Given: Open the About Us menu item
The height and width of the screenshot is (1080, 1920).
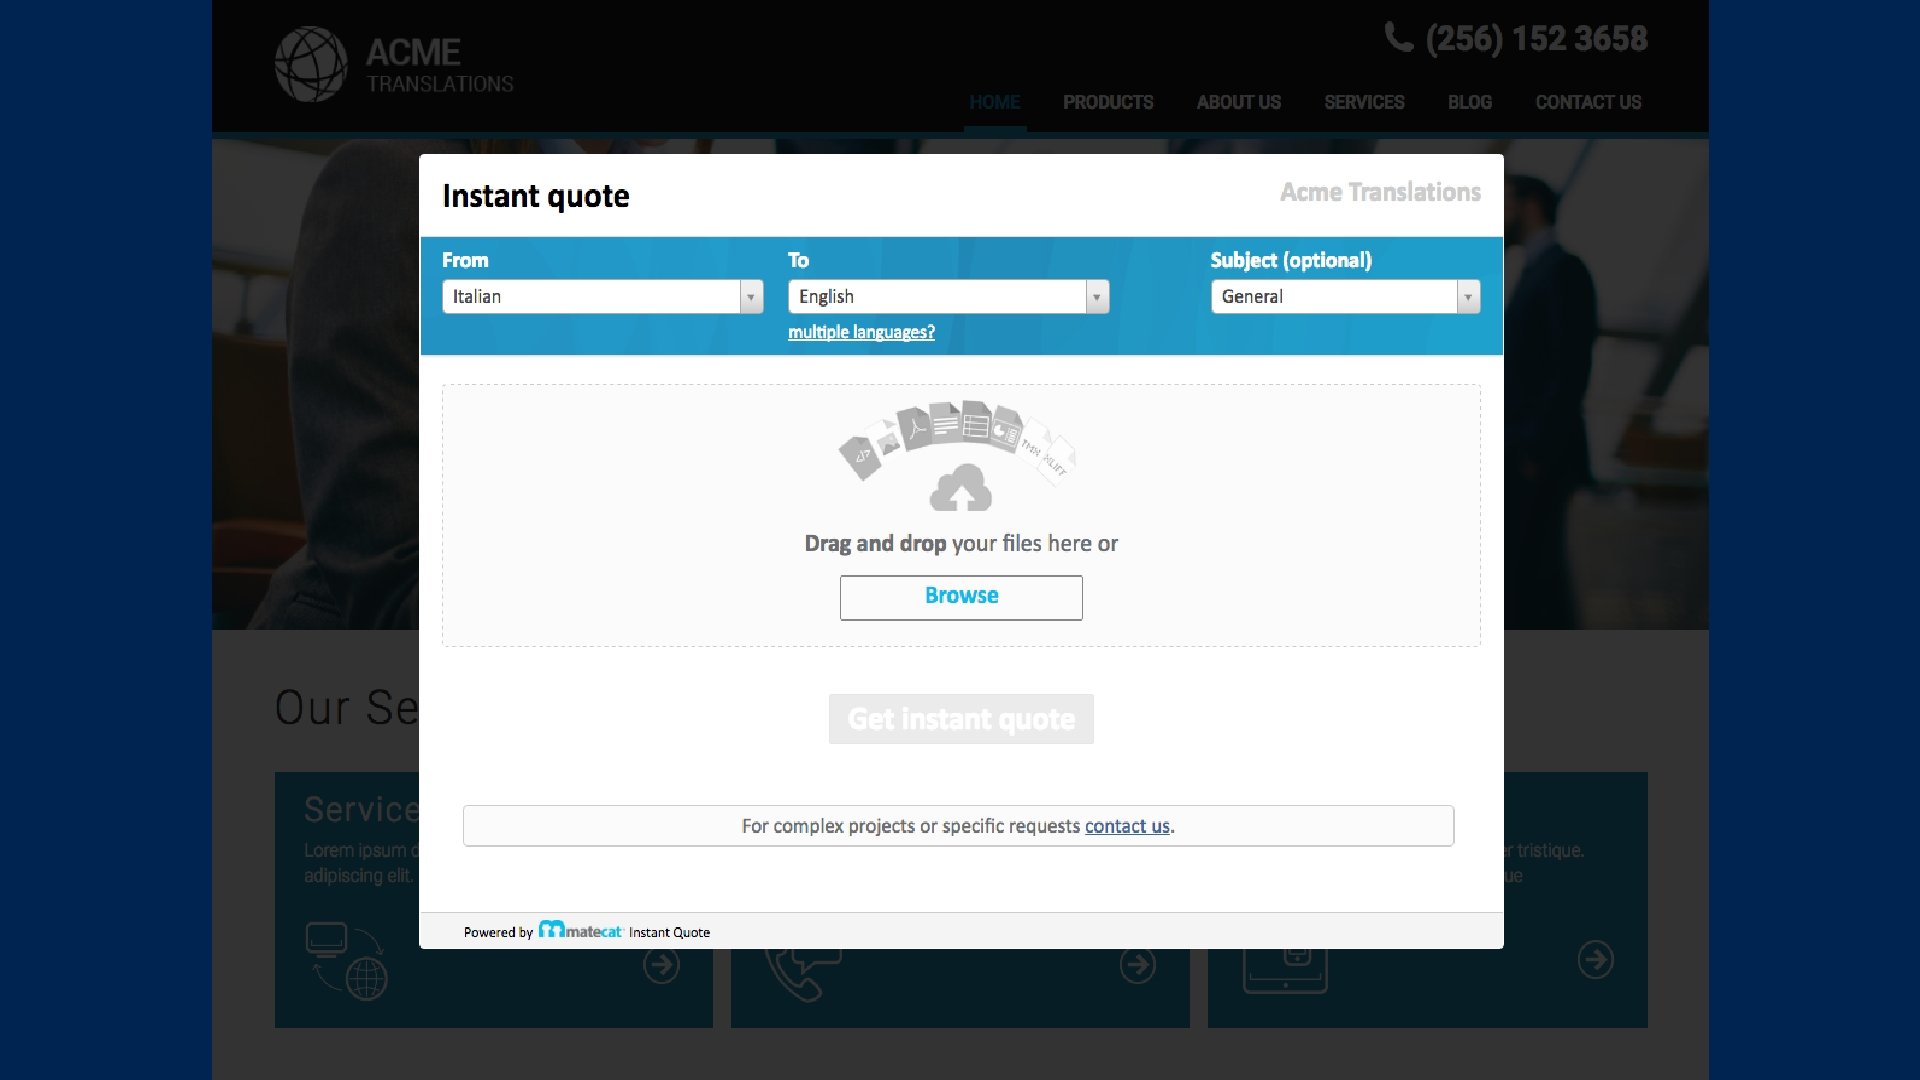Looking at the screenshot, I should click(1238, 102).
